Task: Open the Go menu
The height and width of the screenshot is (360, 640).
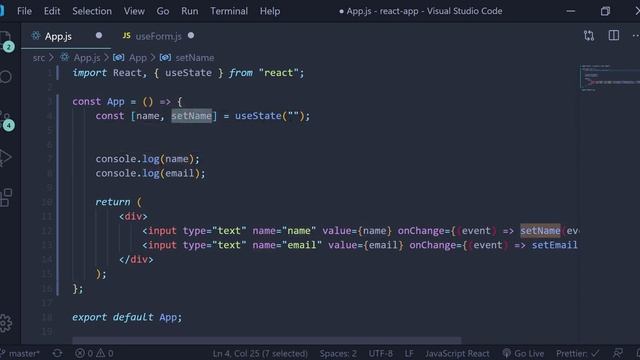Action: [162, 11]
